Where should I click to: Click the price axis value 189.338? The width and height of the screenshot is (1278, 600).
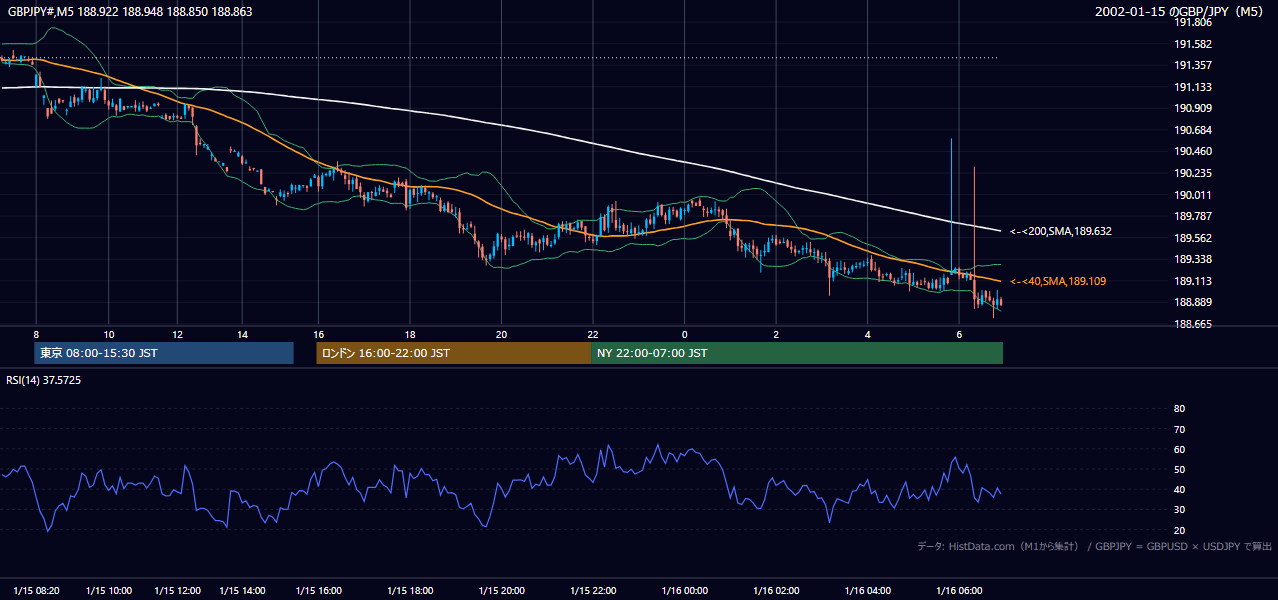(x=1192, y=259)
